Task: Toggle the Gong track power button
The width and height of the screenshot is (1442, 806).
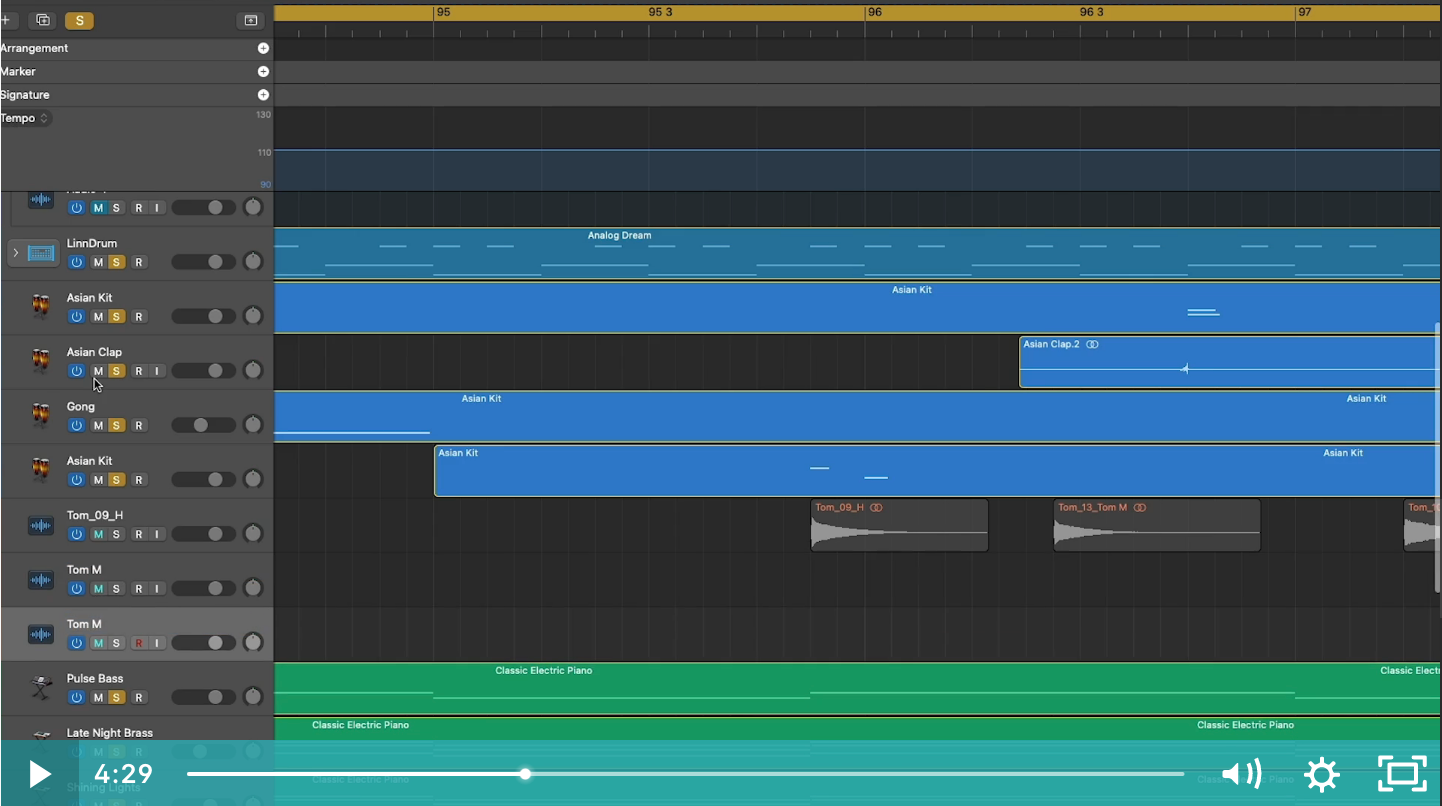Action: click(x=76, y=425)
